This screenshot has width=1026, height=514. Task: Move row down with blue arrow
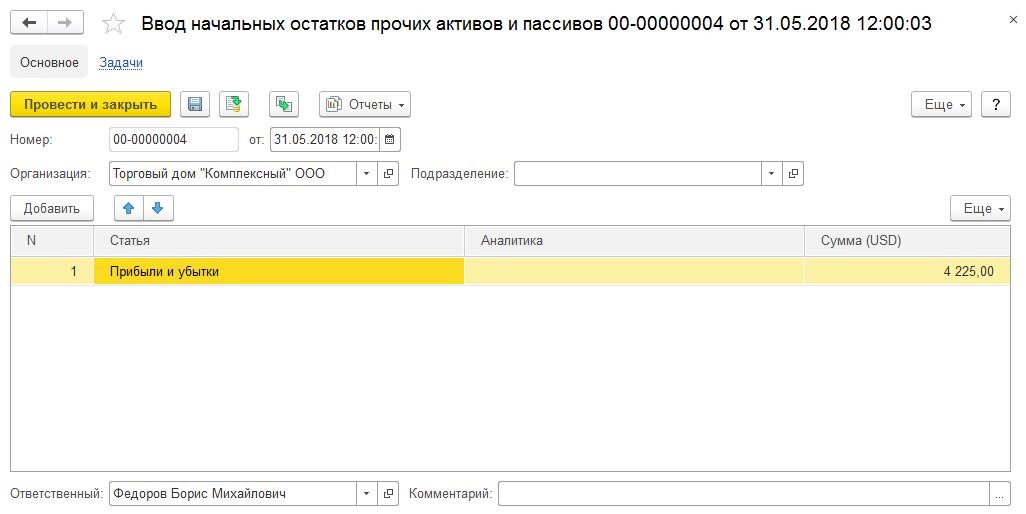pos(158,209)
